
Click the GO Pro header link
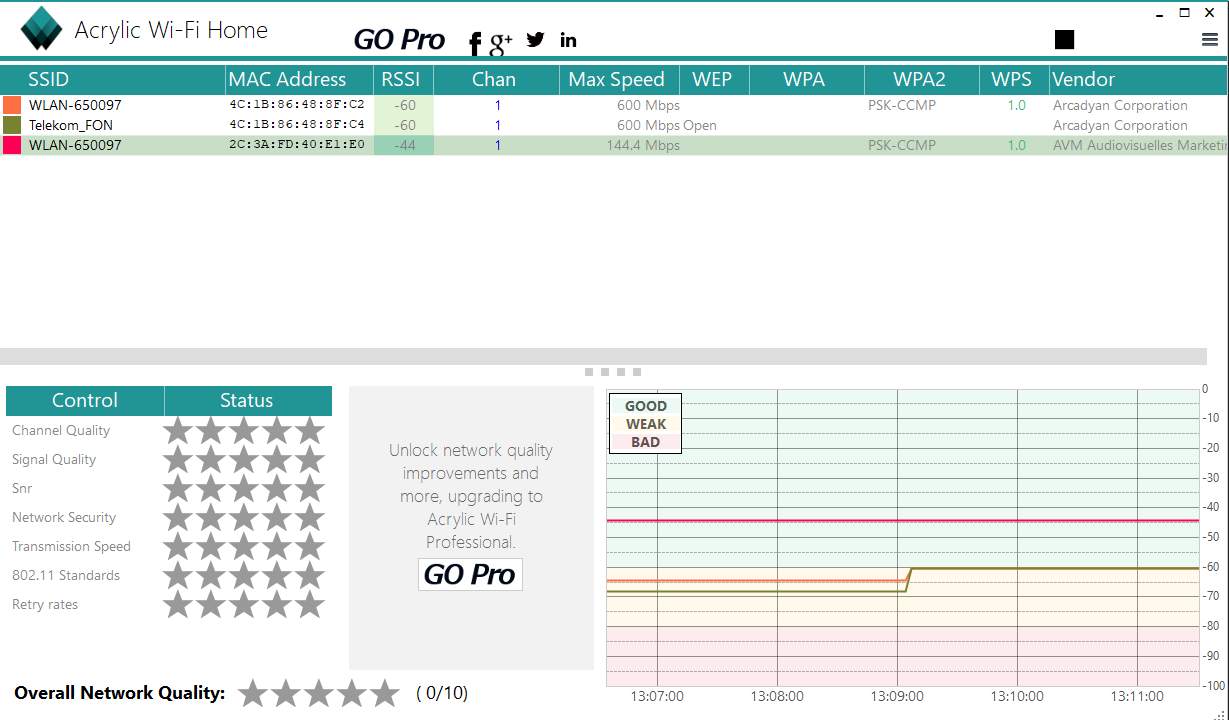point(399,40)
